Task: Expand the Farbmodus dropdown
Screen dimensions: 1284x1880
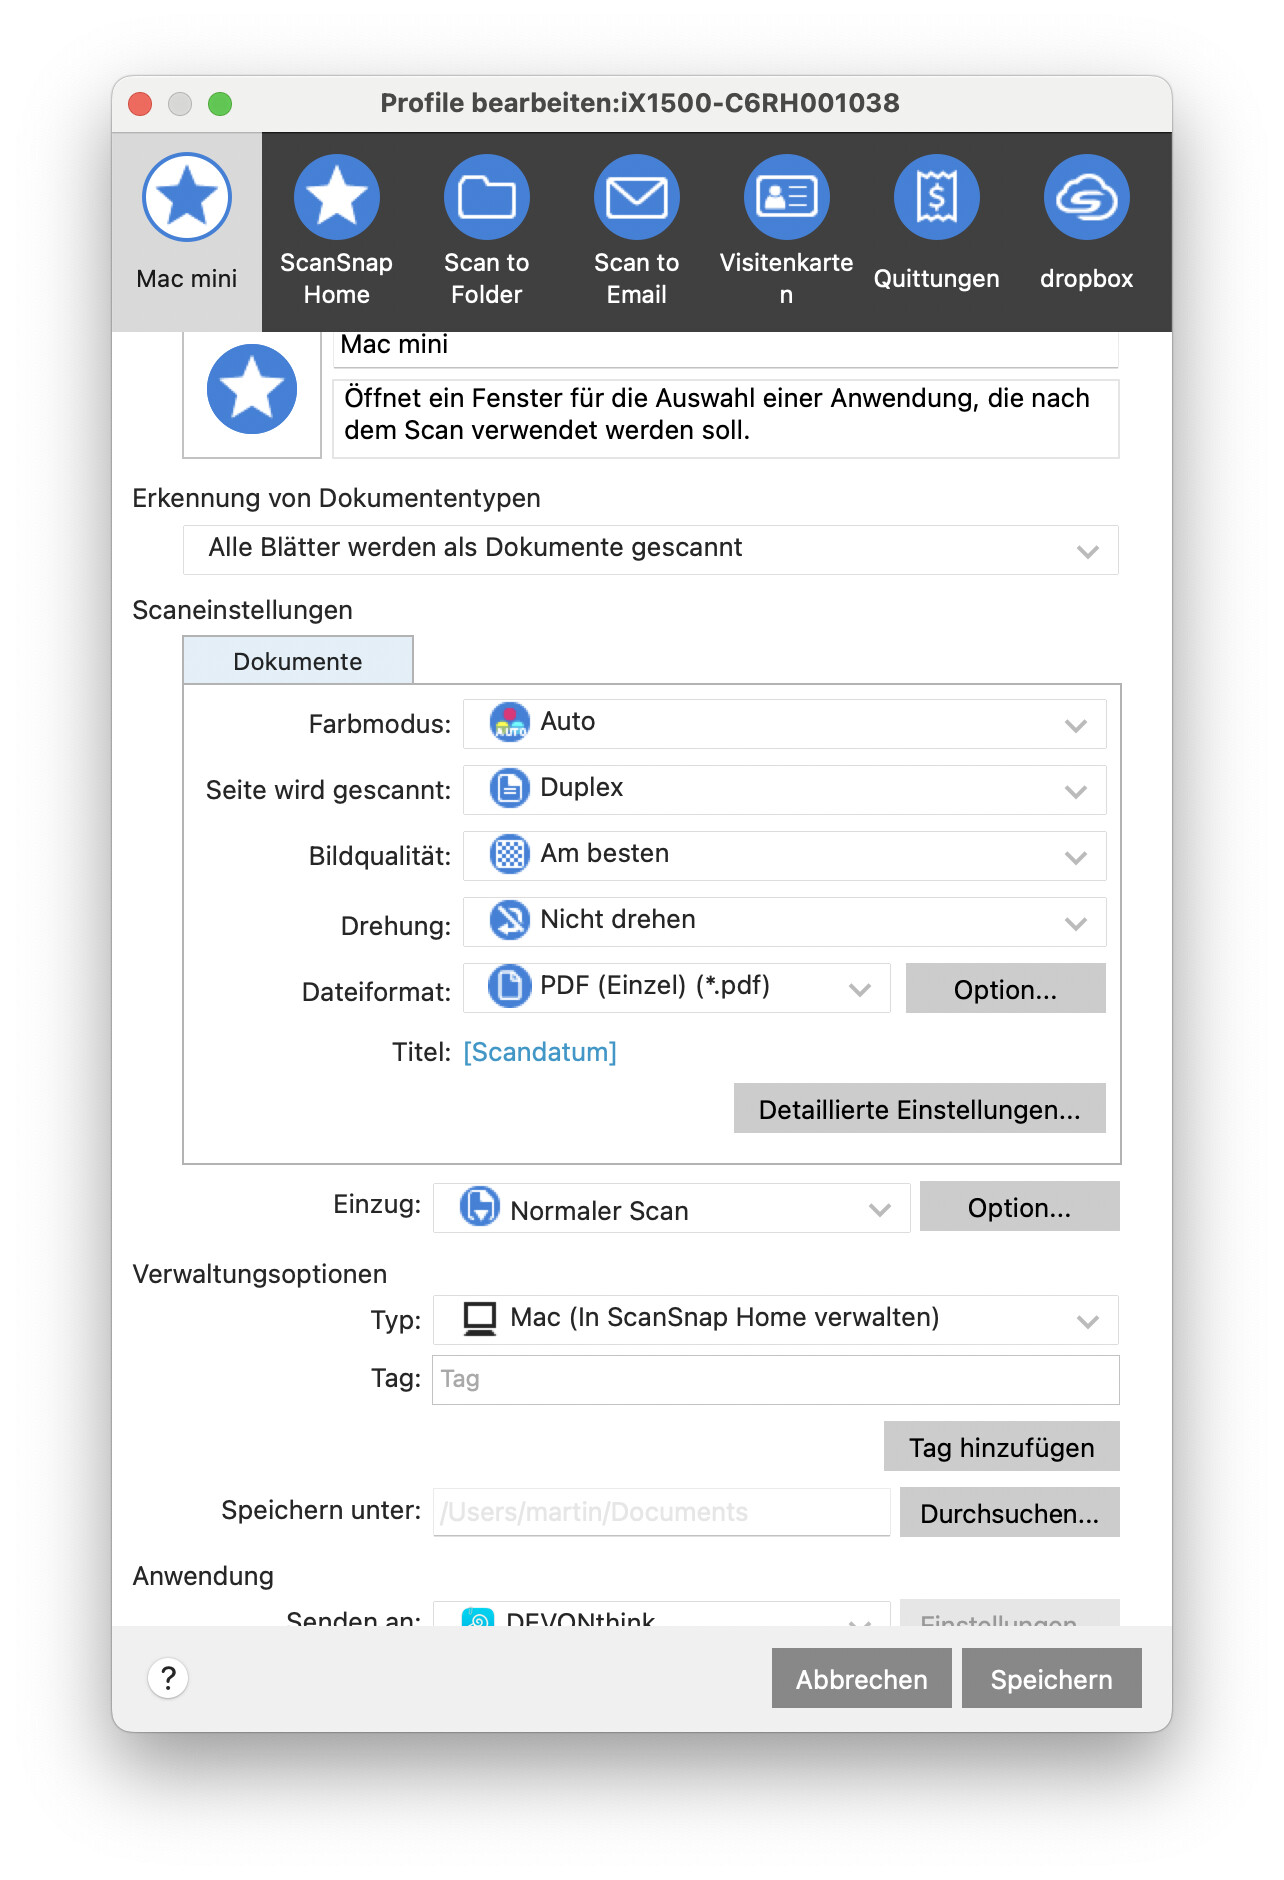Action: pos(784,724)
